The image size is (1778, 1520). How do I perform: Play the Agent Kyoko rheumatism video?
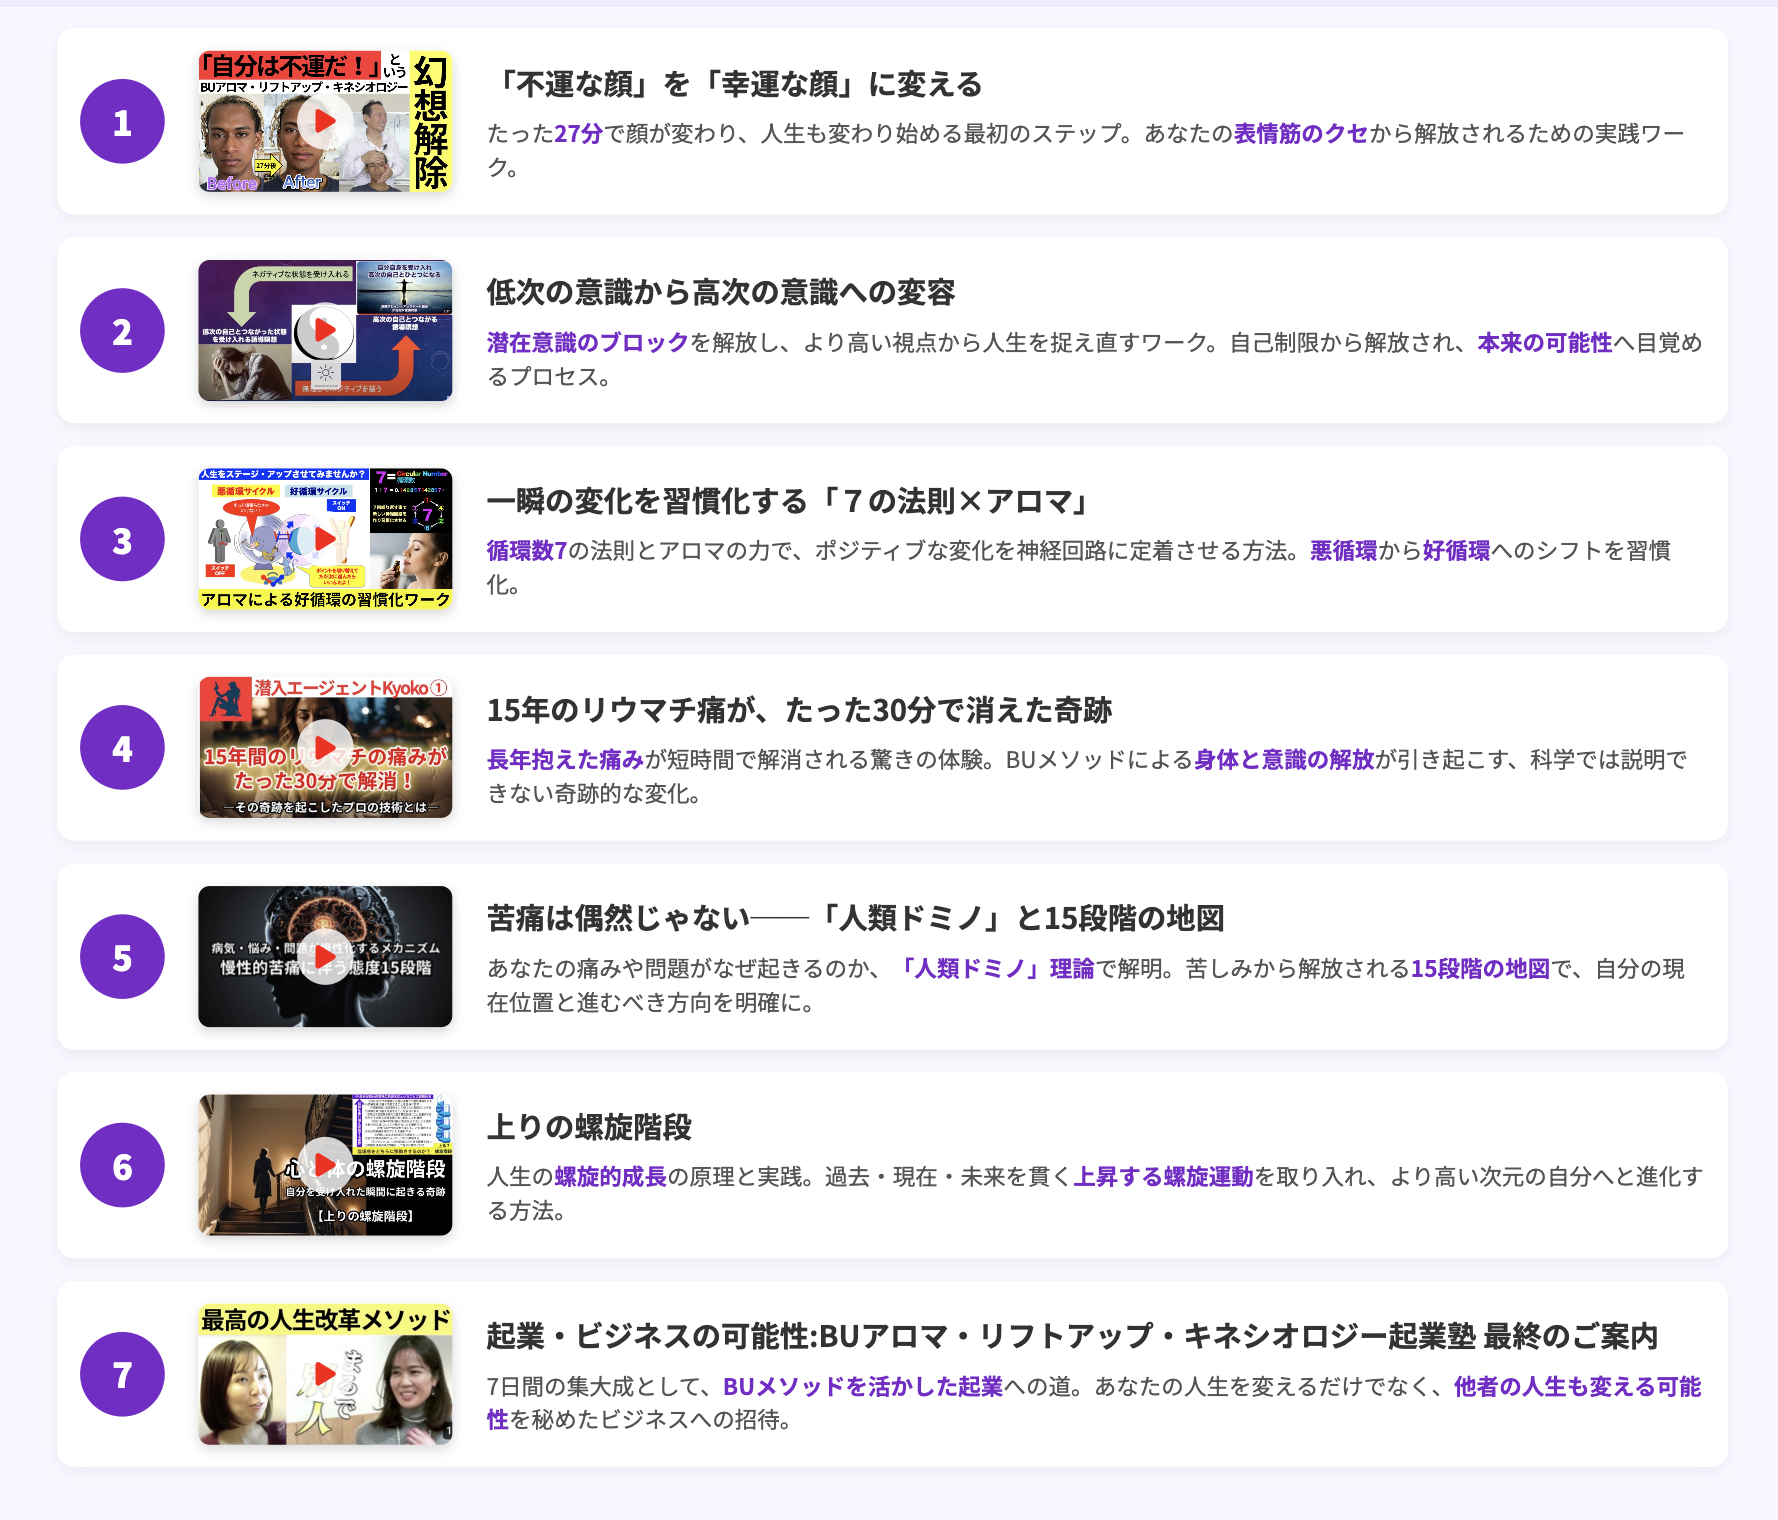(x=325, y=747)
